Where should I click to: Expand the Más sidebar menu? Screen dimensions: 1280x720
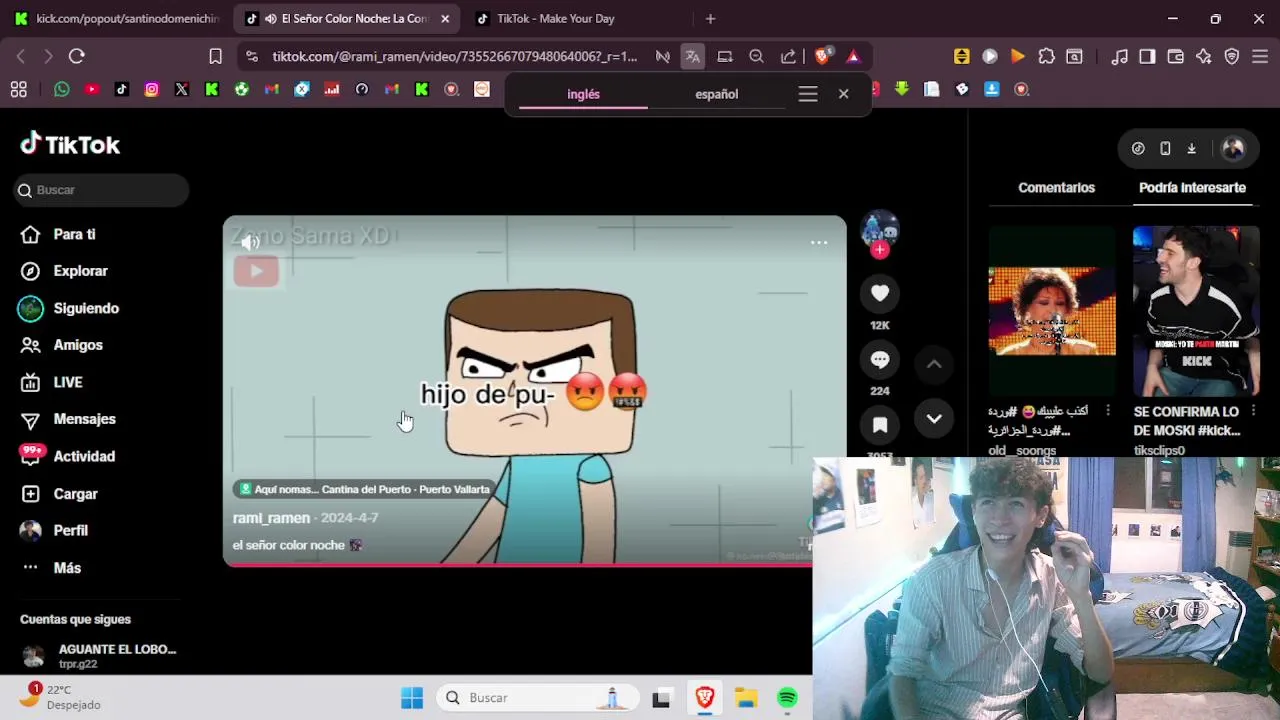click(50, 568)
